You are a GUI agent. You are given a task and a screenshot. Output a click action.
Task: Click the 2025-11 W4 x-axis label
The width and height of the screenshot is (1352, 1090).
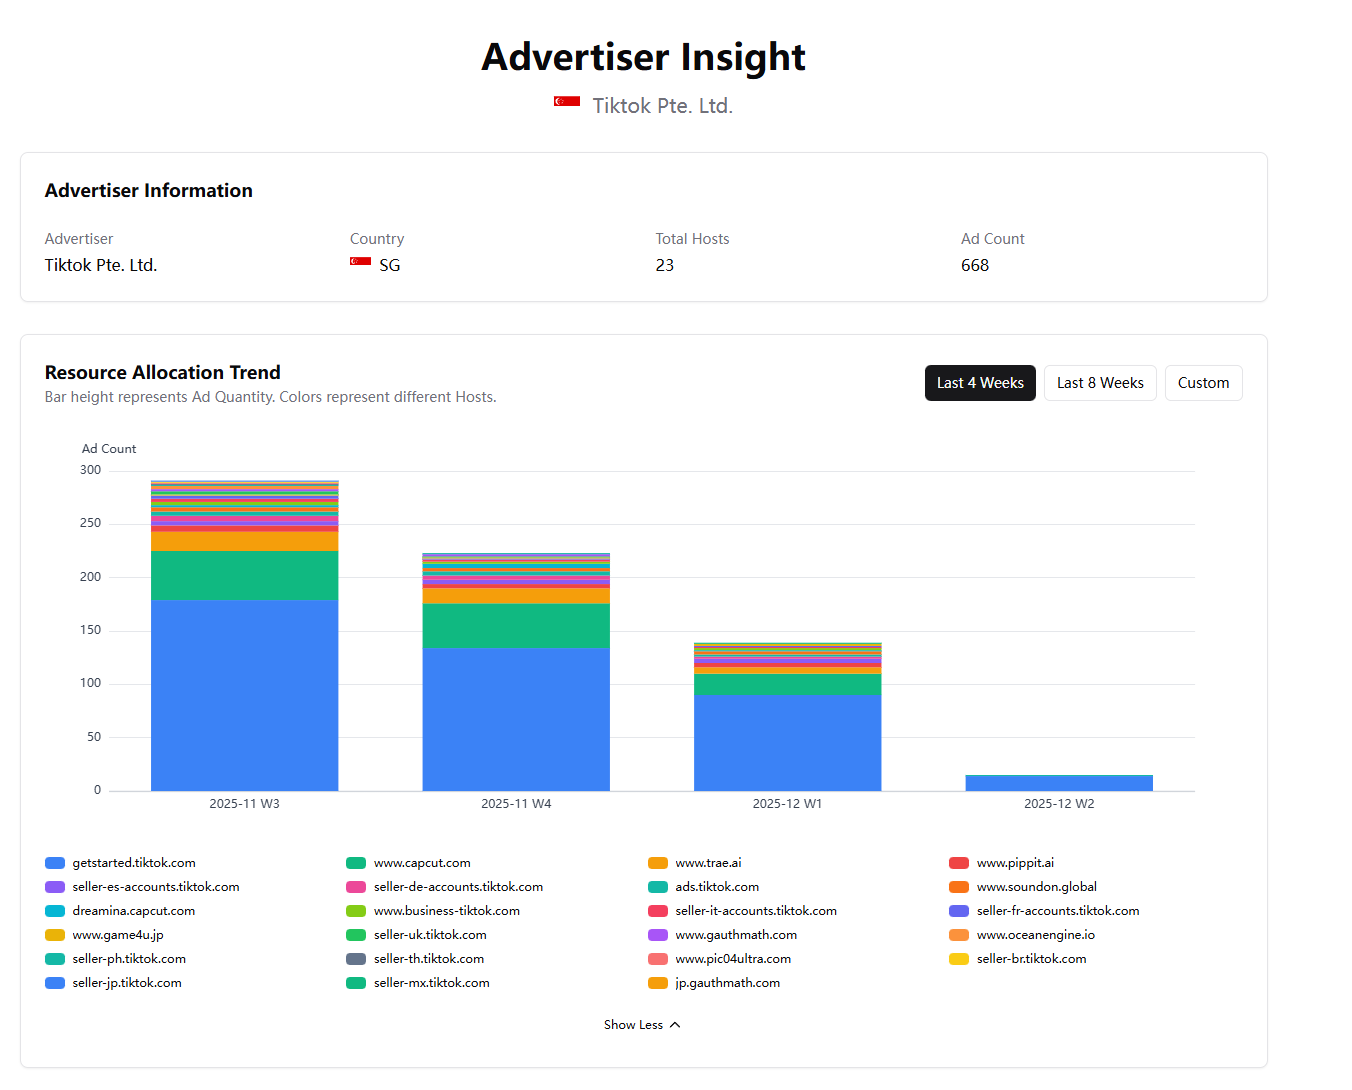[516, 804]
